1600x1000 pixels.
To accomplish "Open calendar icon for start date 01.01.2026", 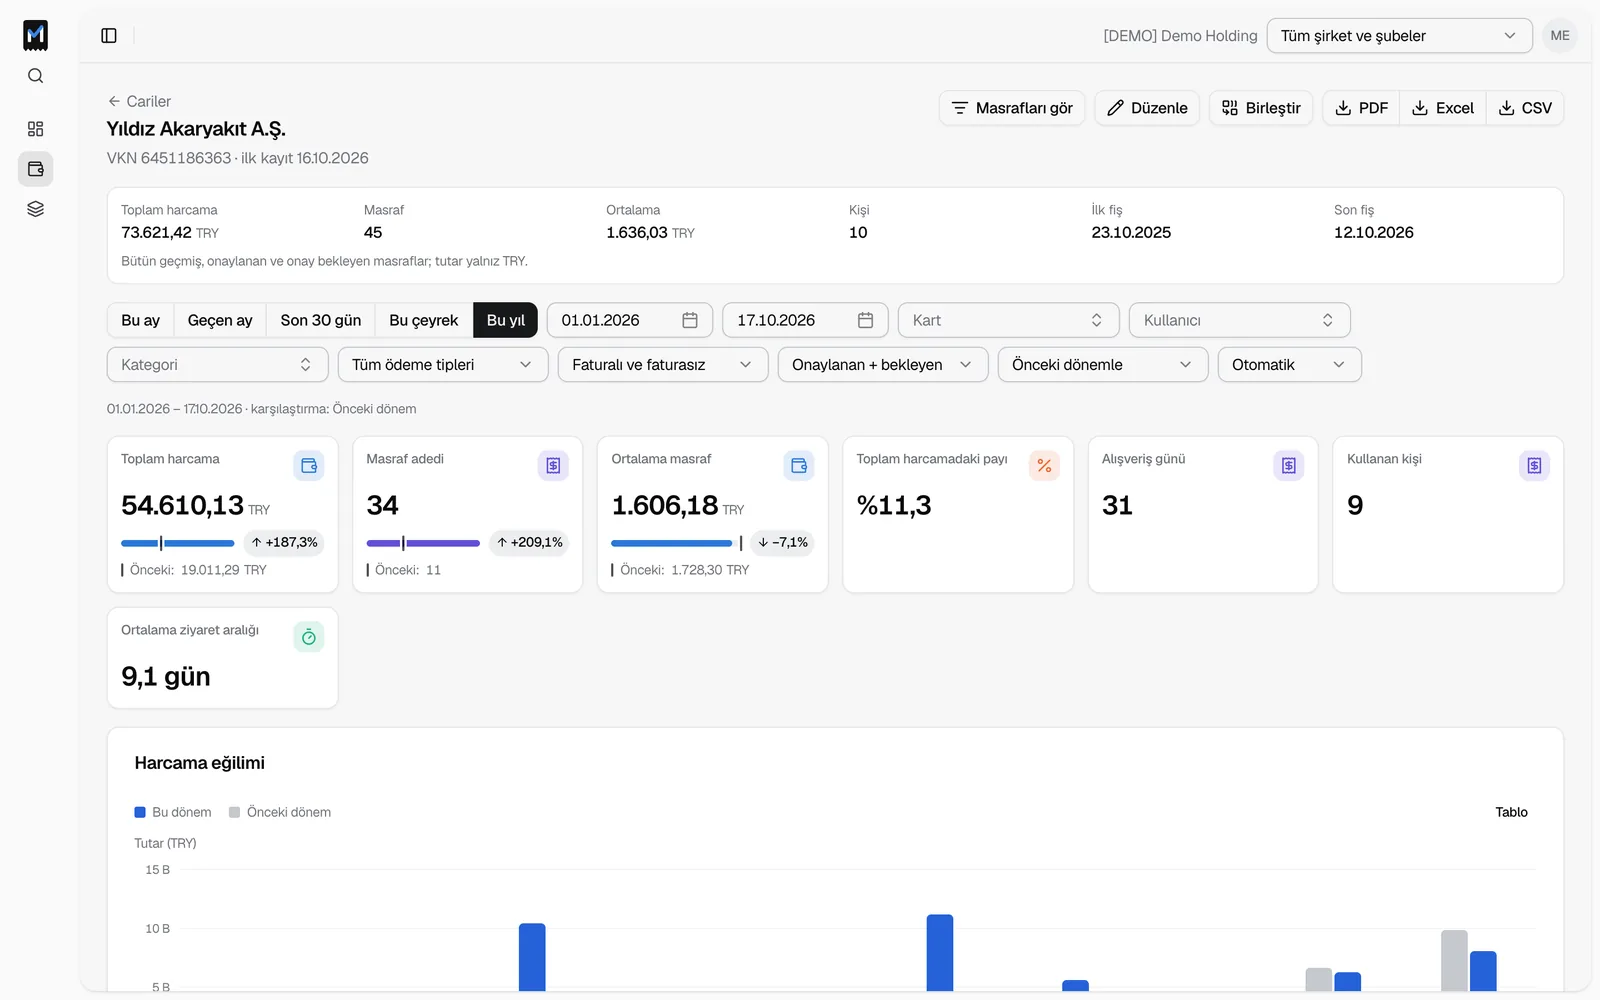I will (x=690, y=320).
